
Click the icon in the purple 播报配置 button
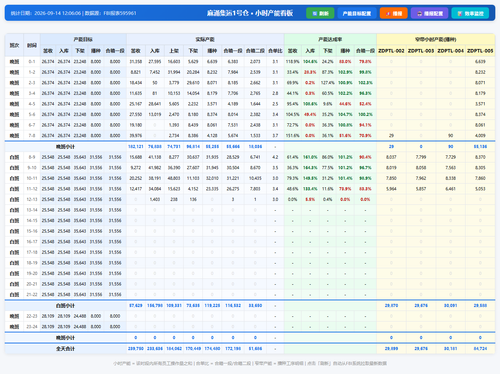pyautogui.click(x=419, y=14)
